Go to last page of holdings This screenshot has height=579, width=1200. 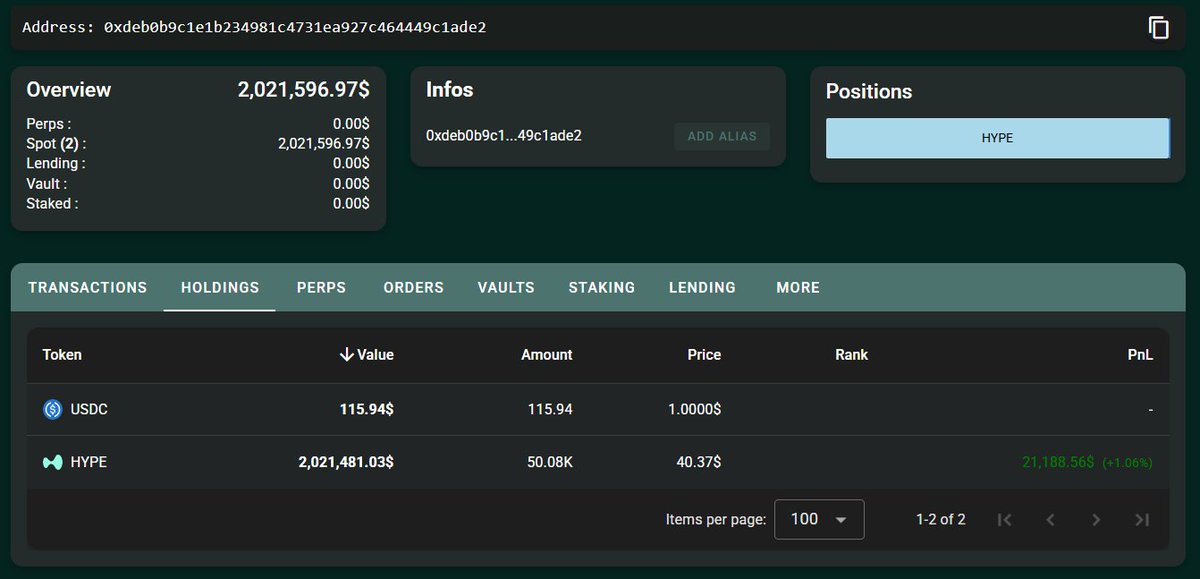(x=1142, y=519)
